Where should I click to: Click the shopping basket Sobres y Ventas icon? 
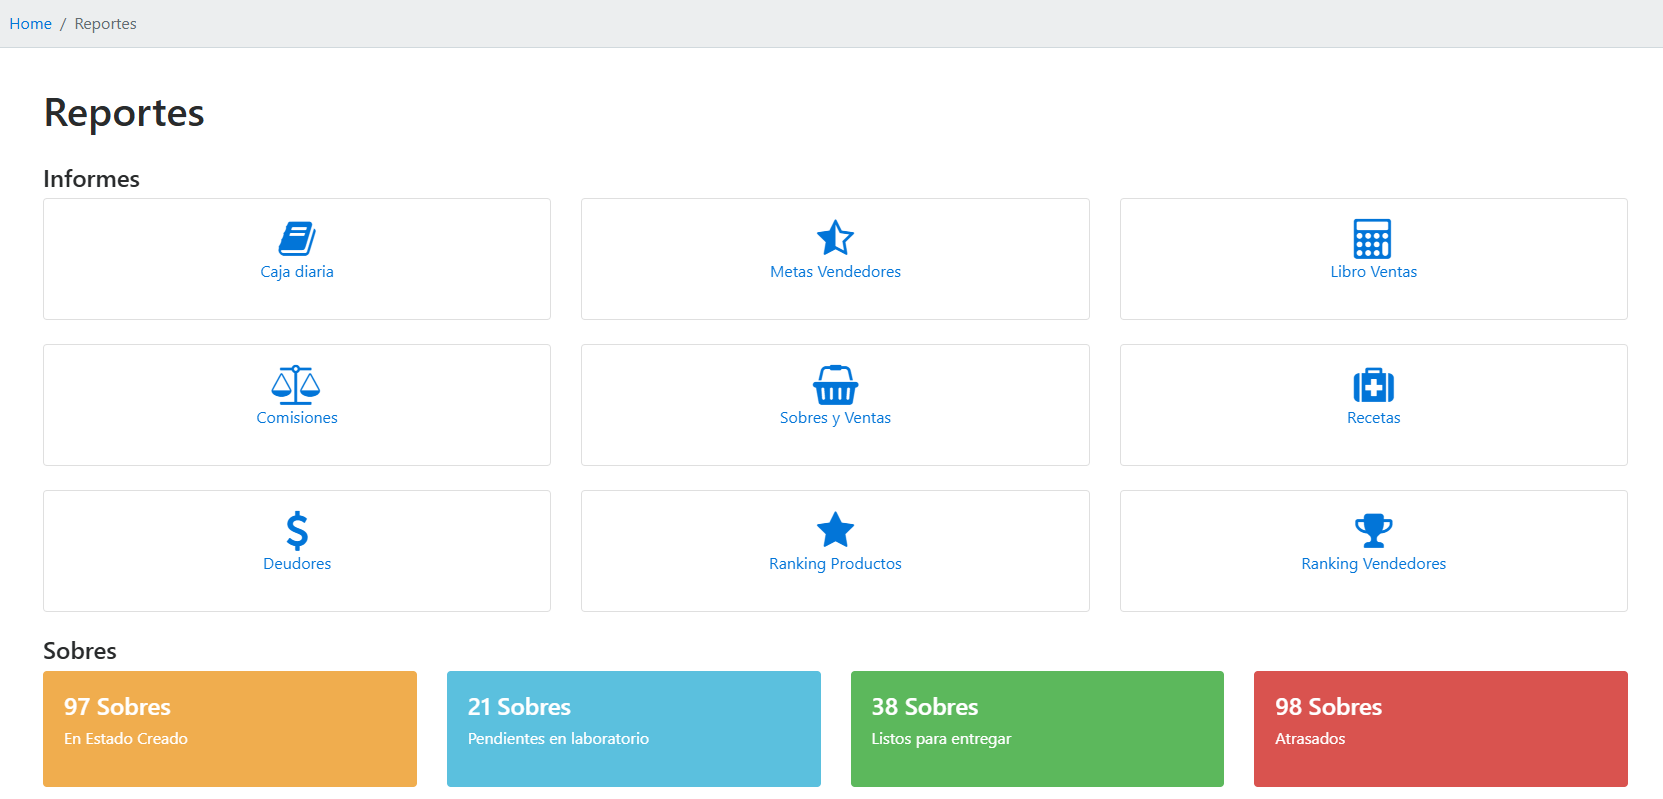tap(835, 385)
